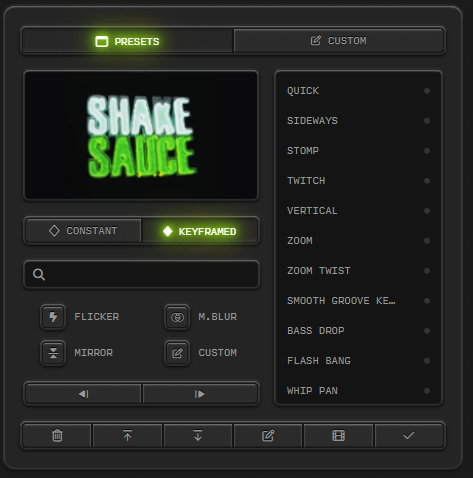Select the Bass Drop preset
The width and height of the screenshot is (473, 478).
coord(358,331)
